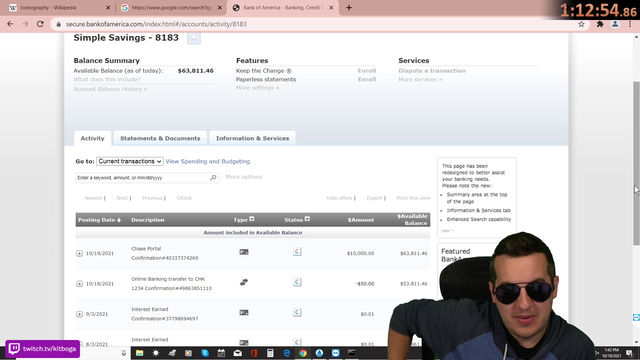Go back using the browser back arrow

[x=10, y=24]
